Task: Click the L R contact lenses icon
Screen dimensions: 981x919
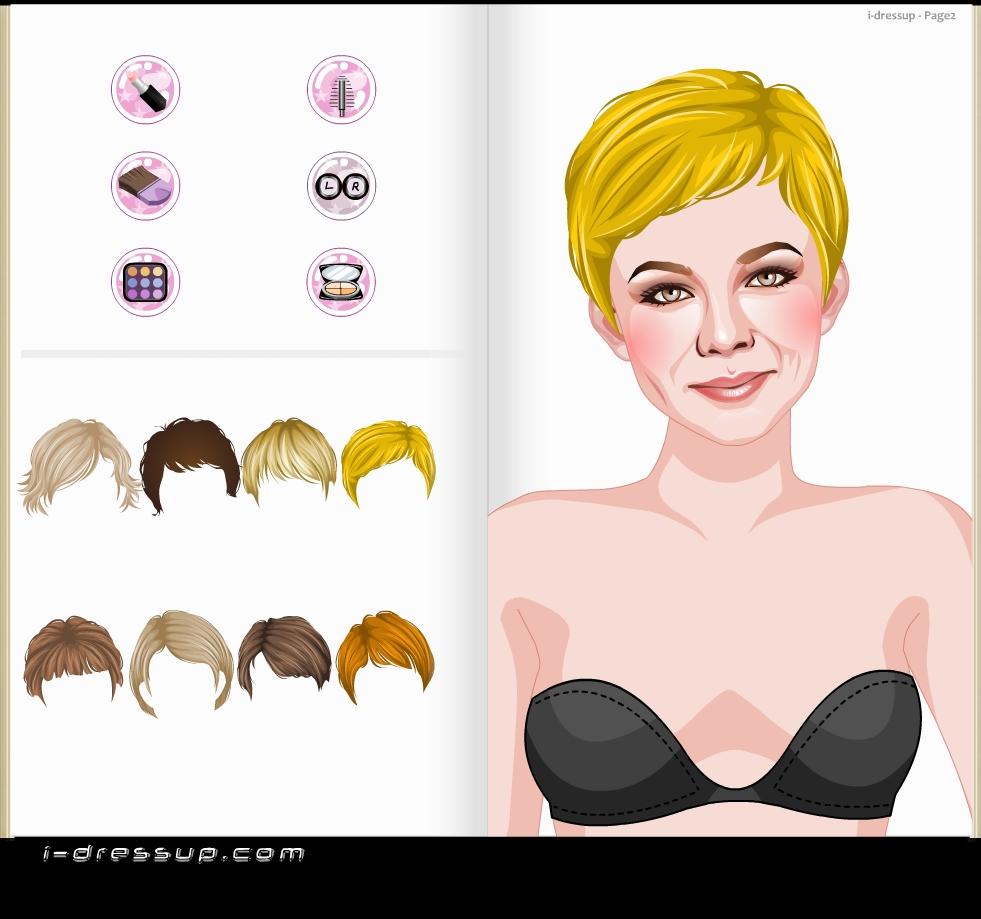Action: [x=341, y=186]
